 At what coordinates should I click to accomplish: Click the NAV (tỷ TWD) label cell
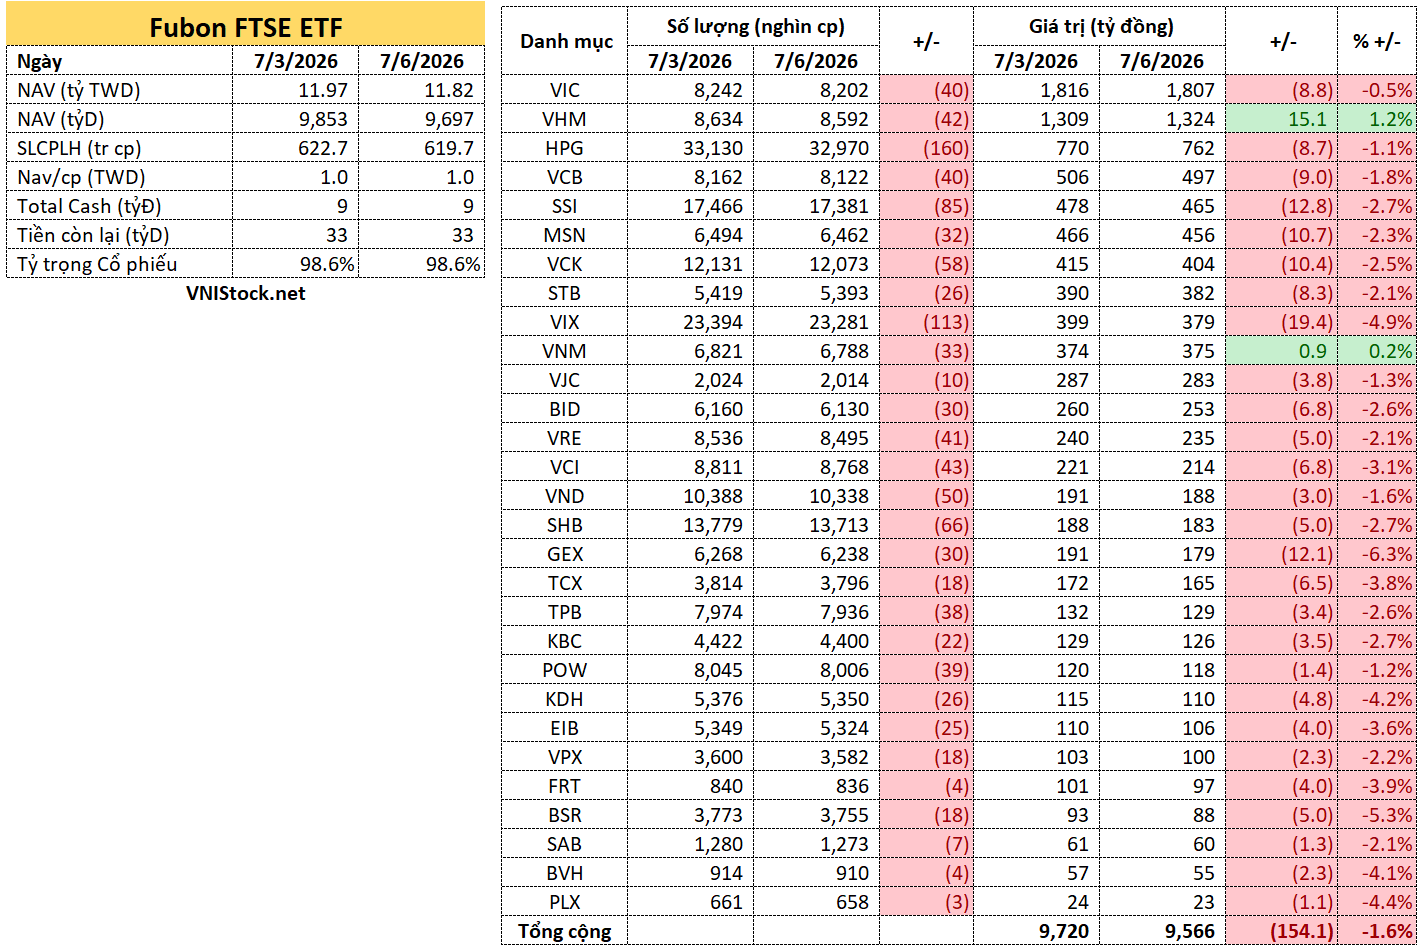120,90
